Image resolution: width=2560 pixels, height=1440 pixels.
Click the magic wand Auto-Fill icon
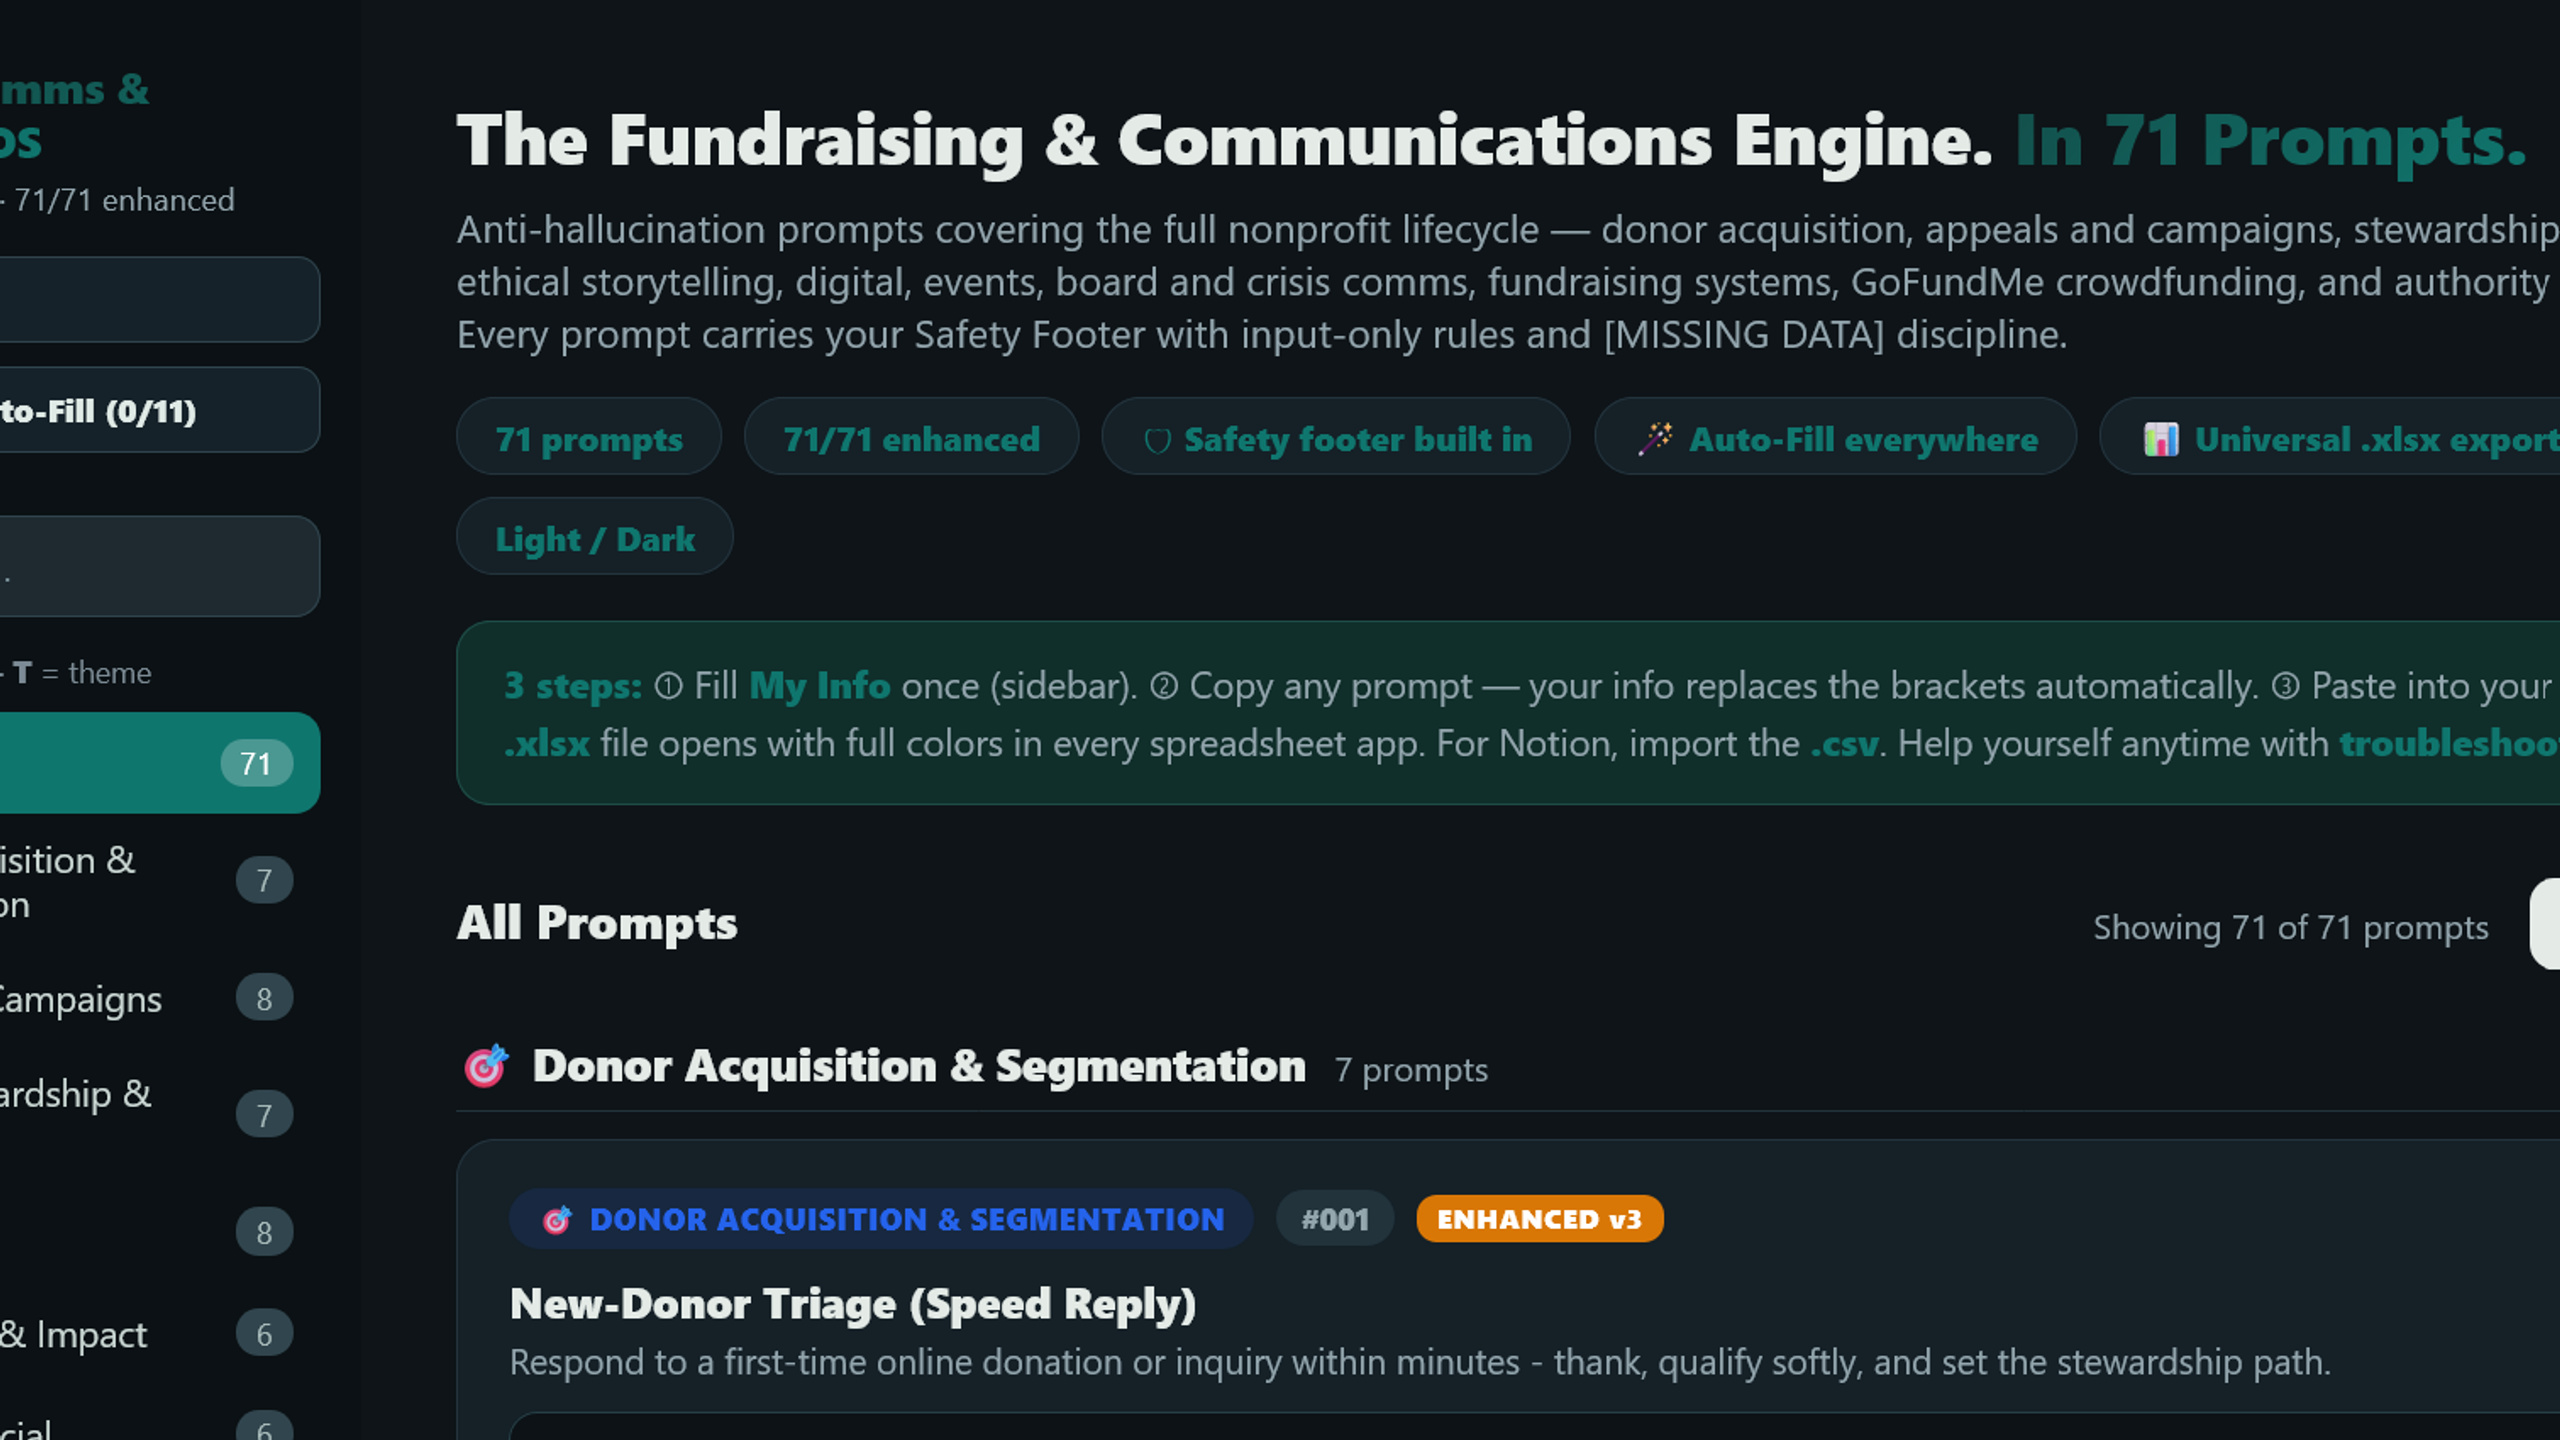(x=1654, y=438)
